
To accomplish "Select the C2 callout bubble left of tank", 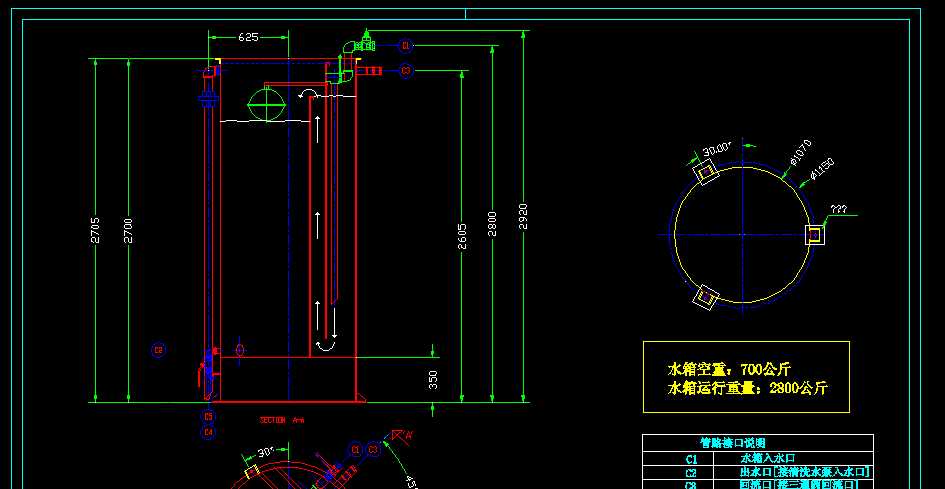I will (x=158, y=350).
